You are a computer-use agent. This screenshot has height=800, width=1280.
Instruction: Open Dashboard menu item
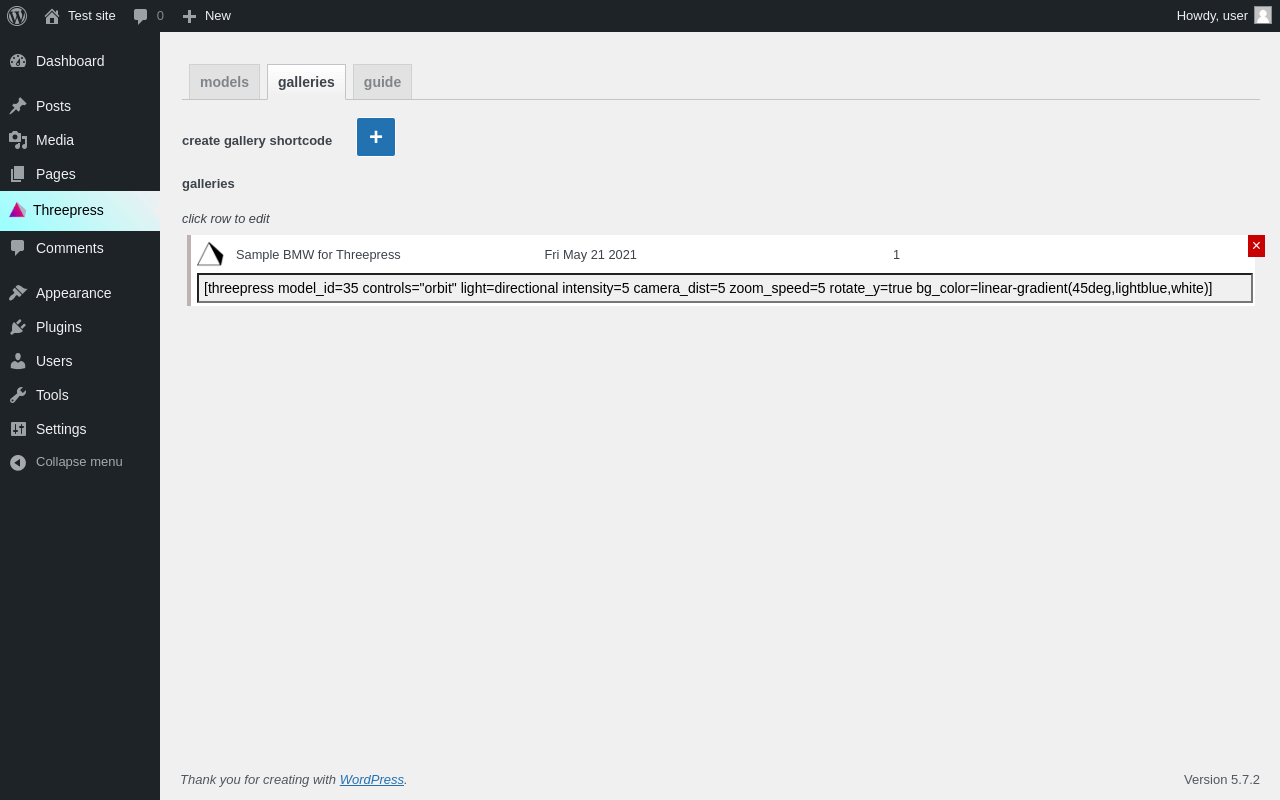tap(70, 61)
